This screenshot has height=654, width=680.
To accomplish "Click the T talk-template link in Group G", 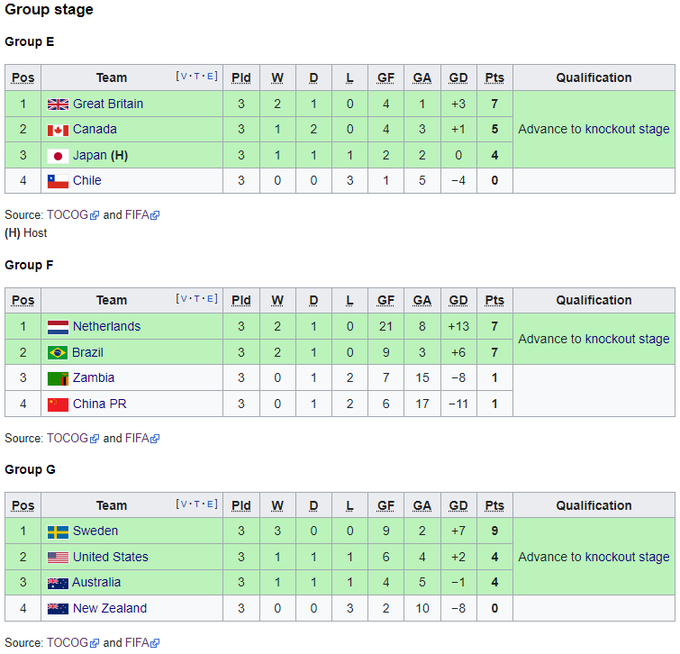I will click(197, 505).
